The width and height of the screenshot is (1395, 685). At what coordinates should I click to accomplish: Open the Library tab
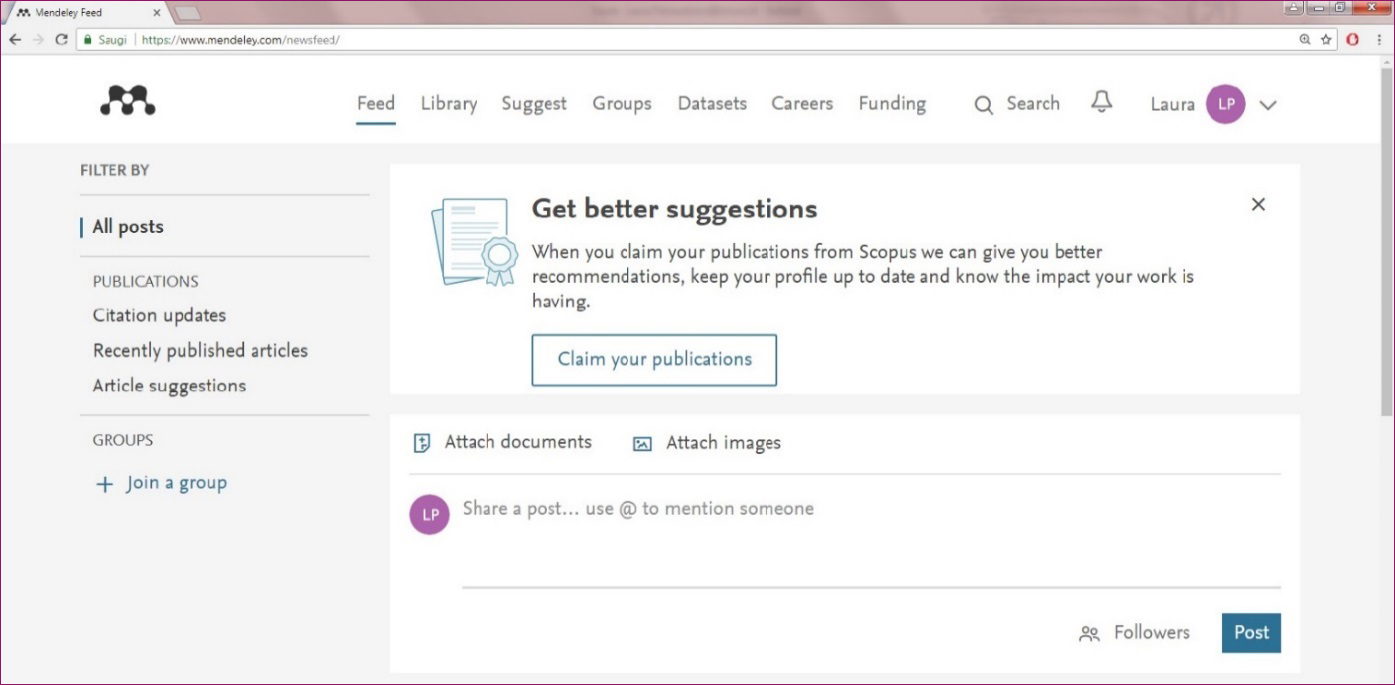coord(448,103)
